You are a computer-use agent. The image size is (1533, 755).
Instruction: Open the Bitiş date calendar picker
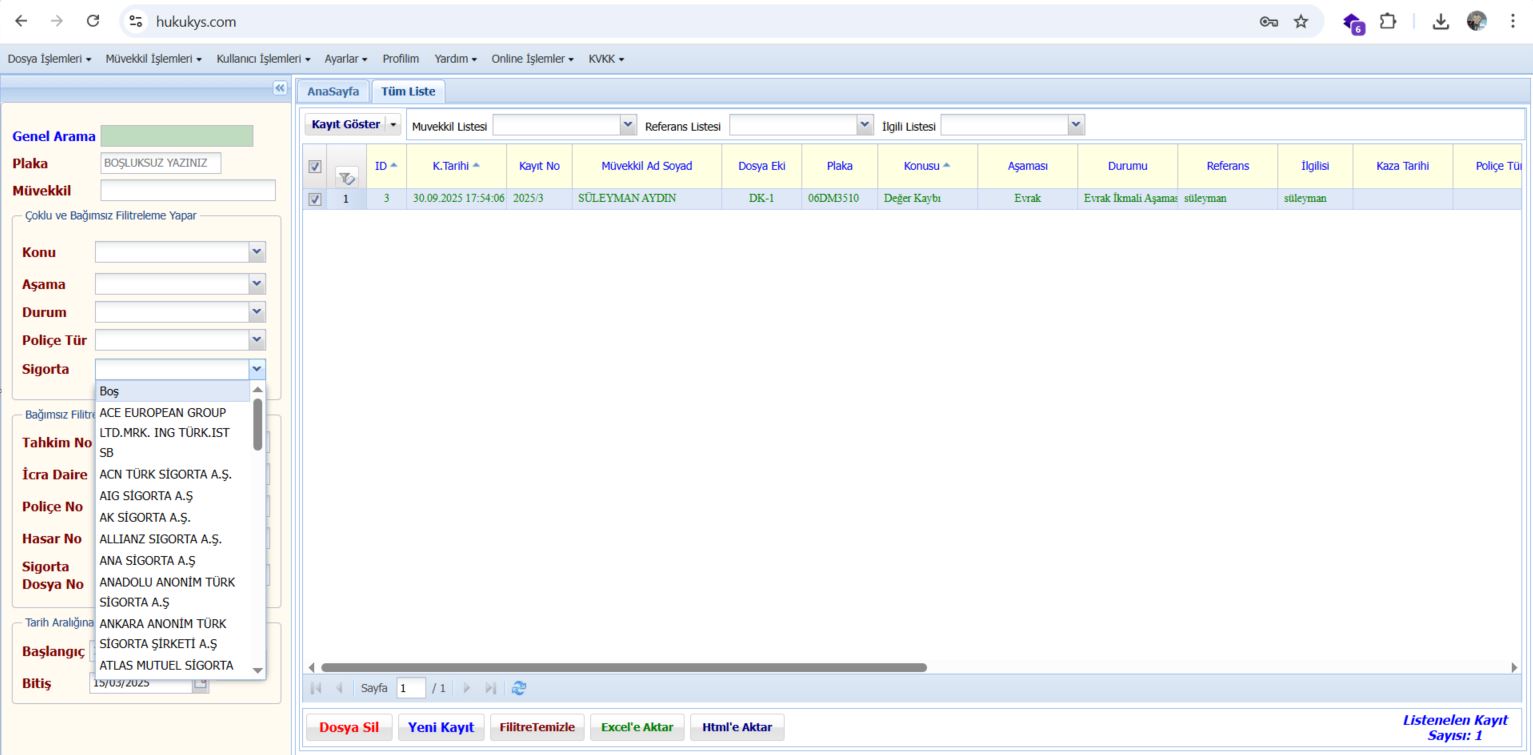200,684
